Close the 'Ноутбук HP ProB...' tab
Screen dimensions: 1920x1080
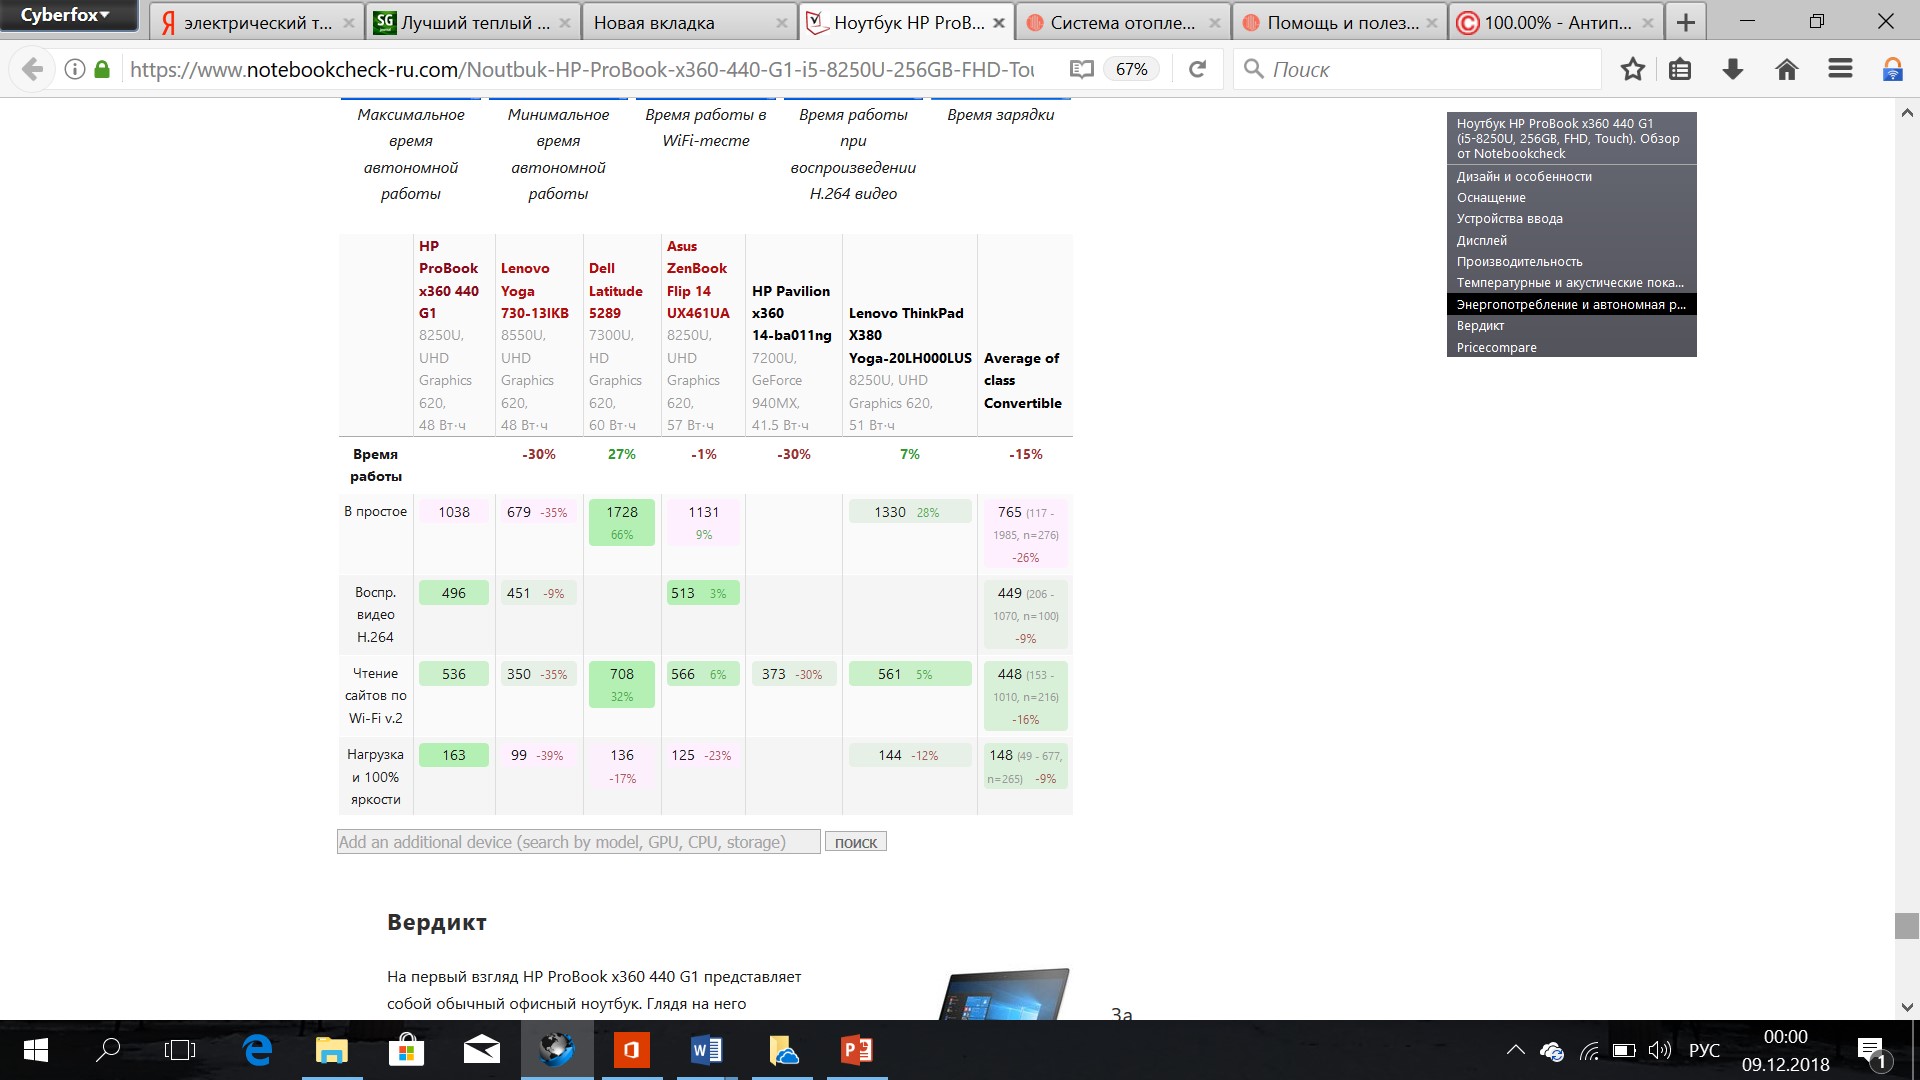(x=998, y=22)
